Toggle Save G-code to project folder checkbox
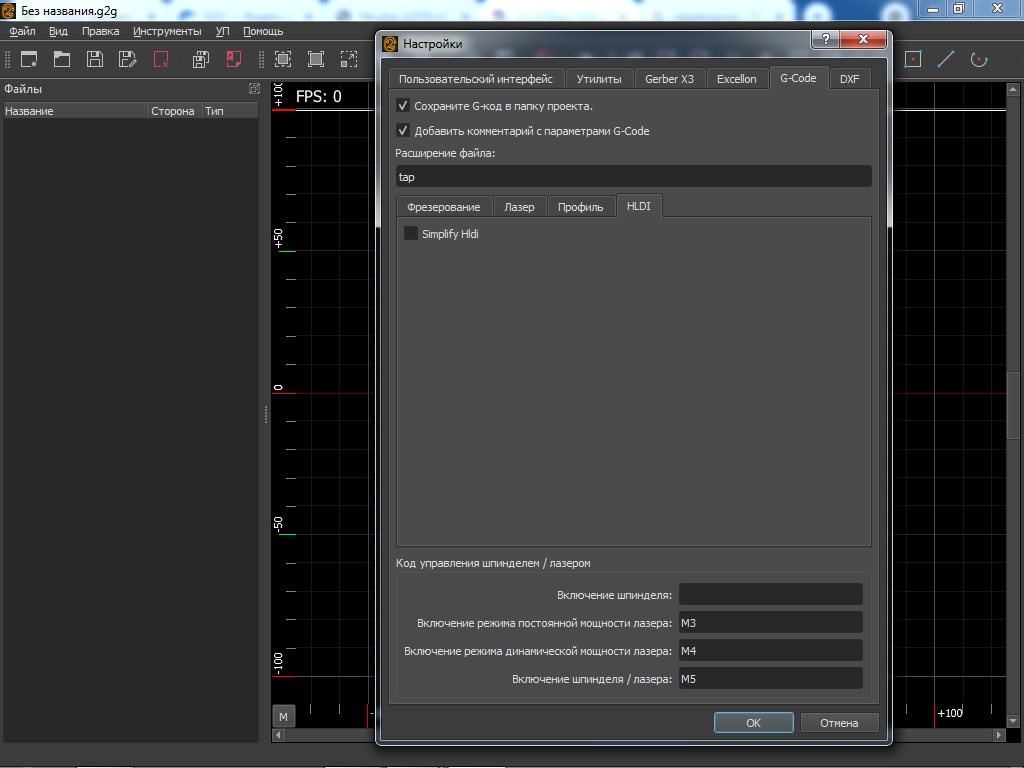Screen dimensions: 1024x768 coord(403,105)
